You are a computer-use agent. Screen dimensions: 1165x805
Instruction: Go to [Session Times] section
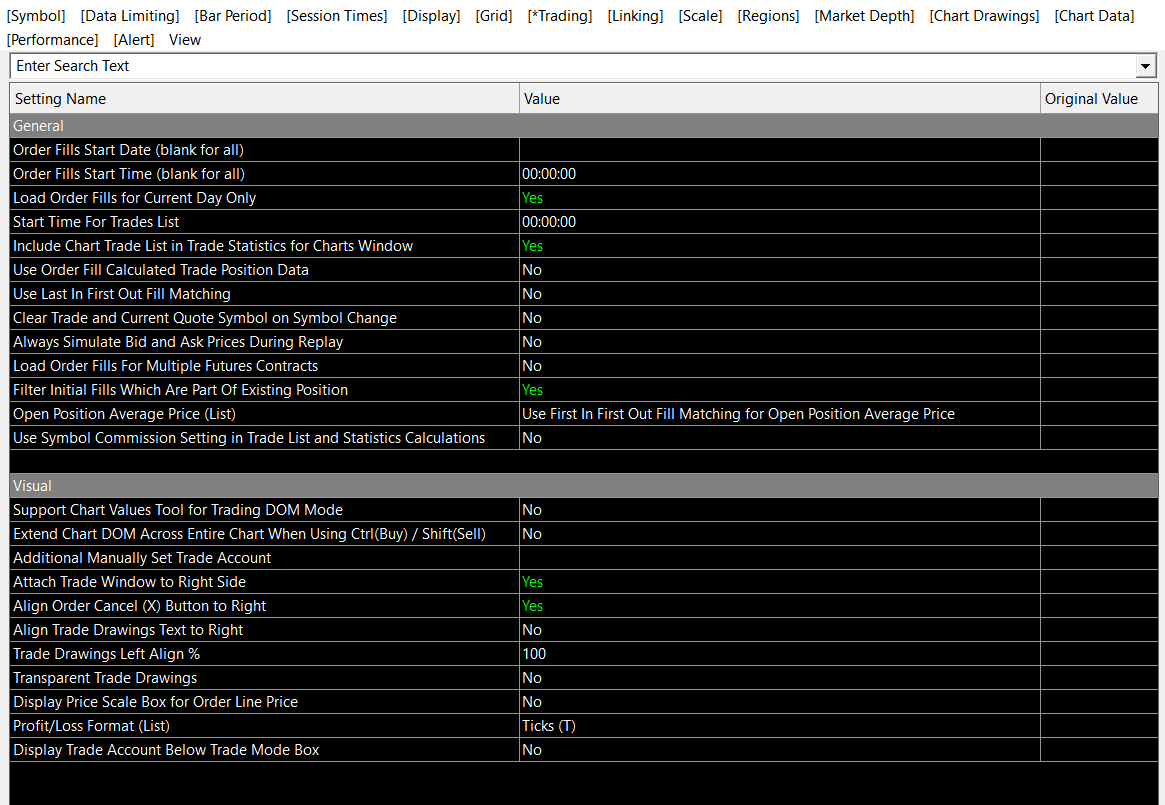click(337, 16)
